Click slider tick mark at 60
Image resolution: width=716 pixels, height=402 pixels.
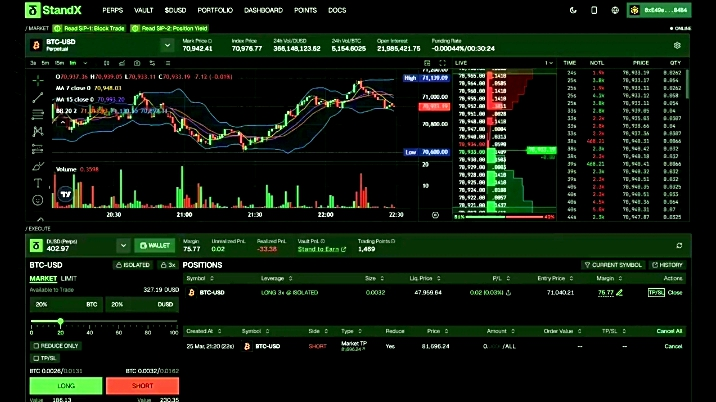(118, 324)
